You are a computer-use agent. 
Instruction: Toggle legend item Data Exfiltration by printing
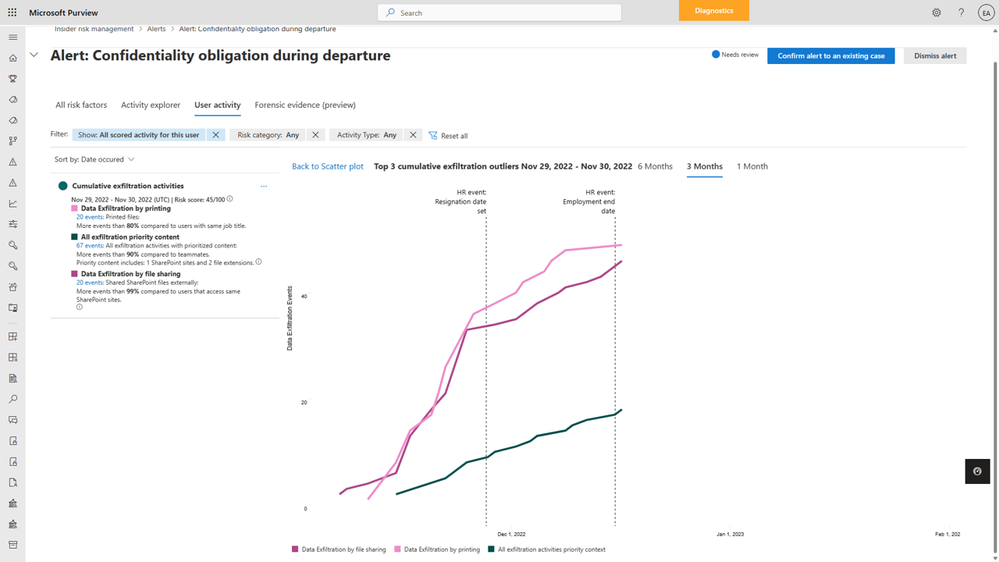coord(437,549)
